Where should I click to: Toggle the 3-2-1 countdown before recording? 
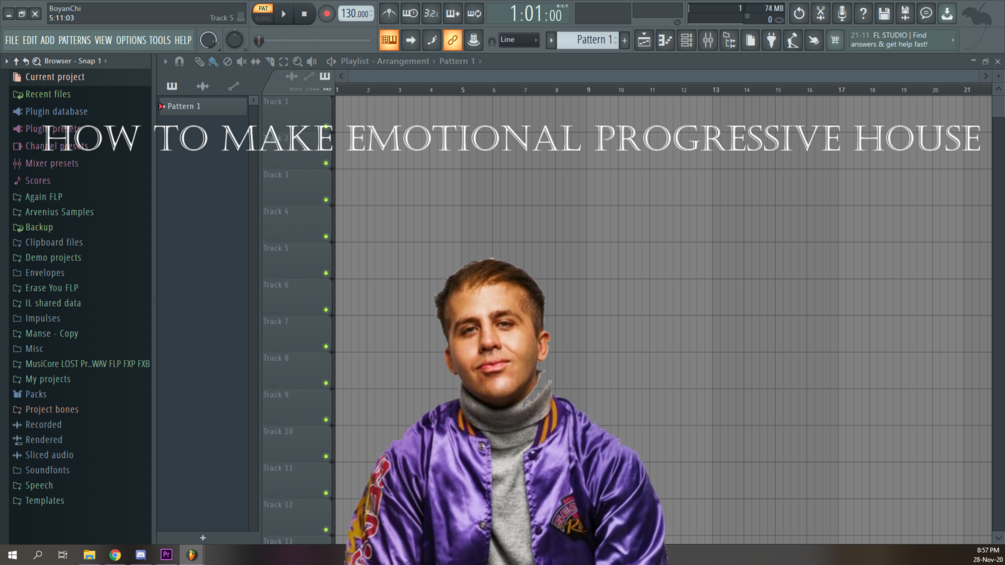pos(431,13)
